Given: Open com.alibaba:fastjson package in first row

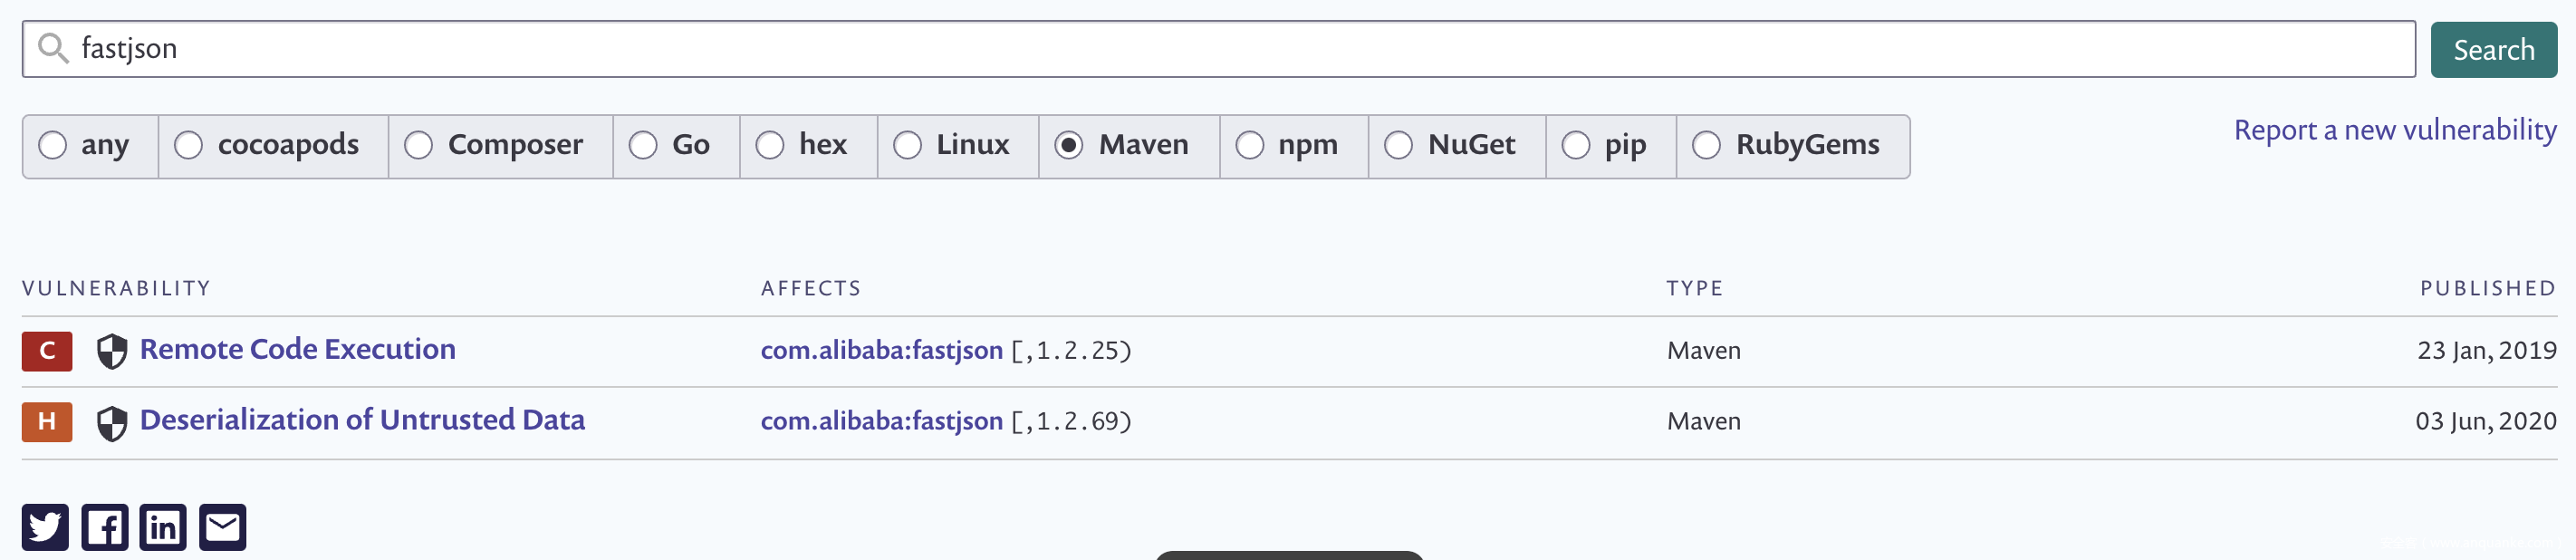Looking at the screenshot, I should pyautogui.click(x=881, y=350).
